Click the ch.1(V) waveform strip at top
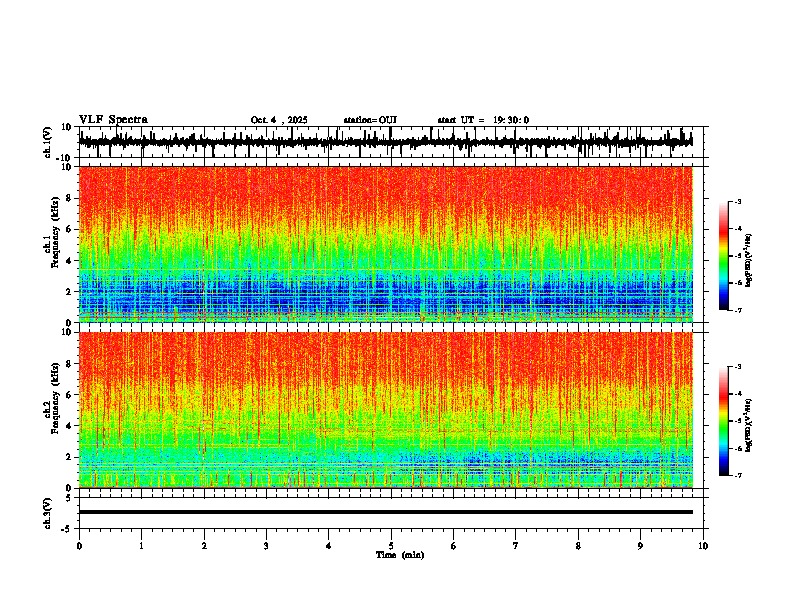792x612 pixels. click(386, 142)
